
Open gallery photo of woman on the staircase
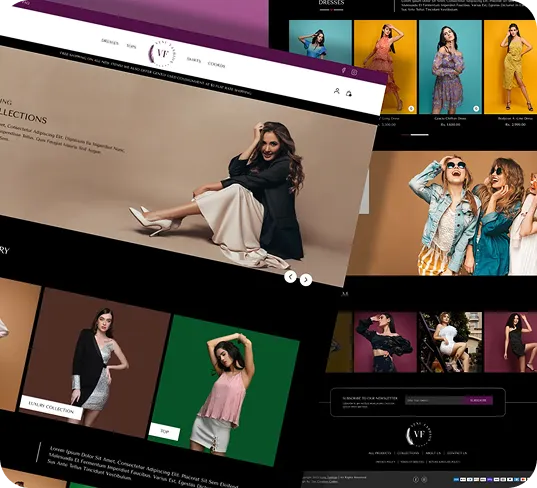tap(450, 342)
